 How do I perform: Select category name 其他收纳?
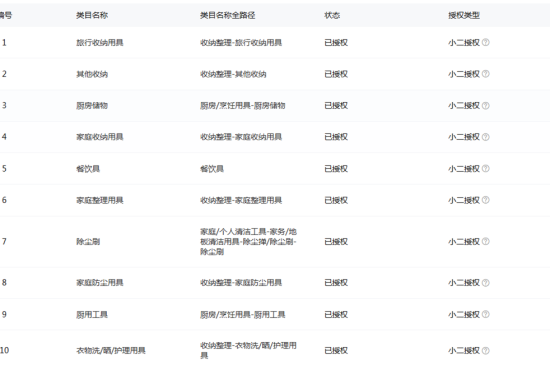tap(92, 74)
